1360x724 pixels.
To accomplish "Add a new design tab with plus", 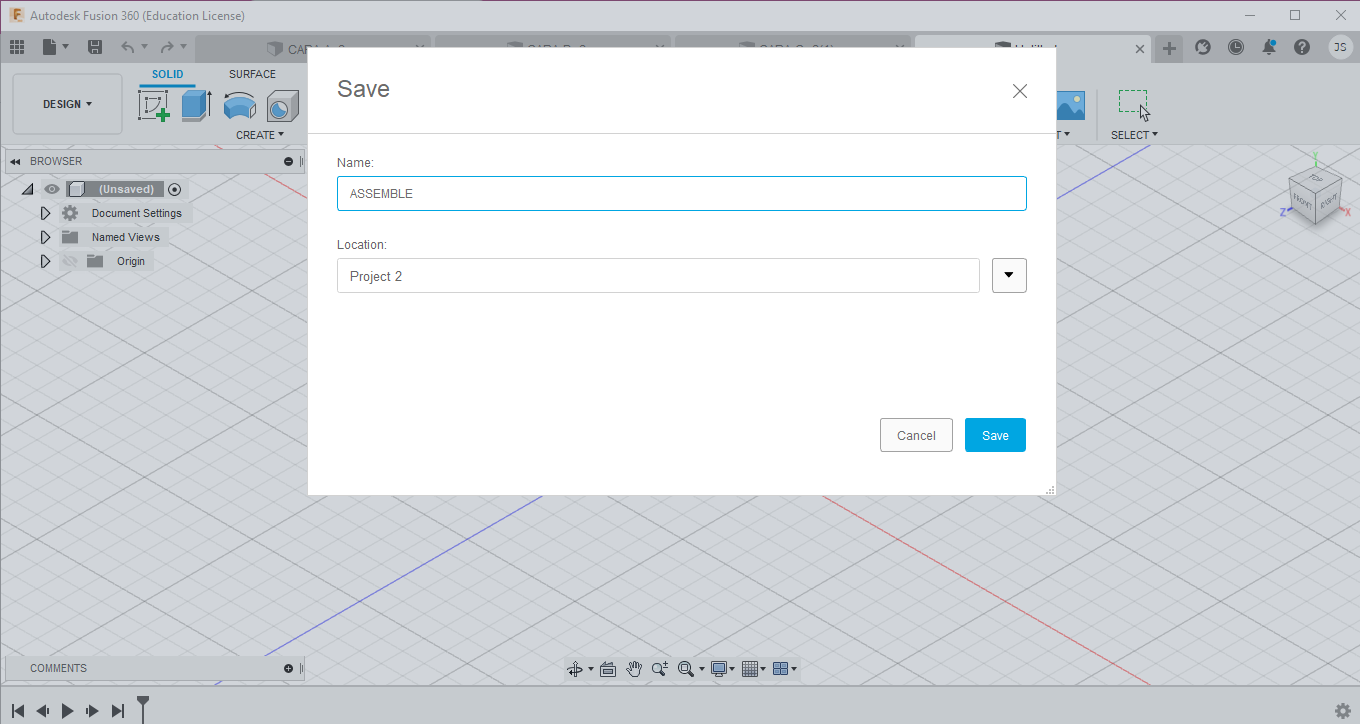I will (x=1169, y=48).
